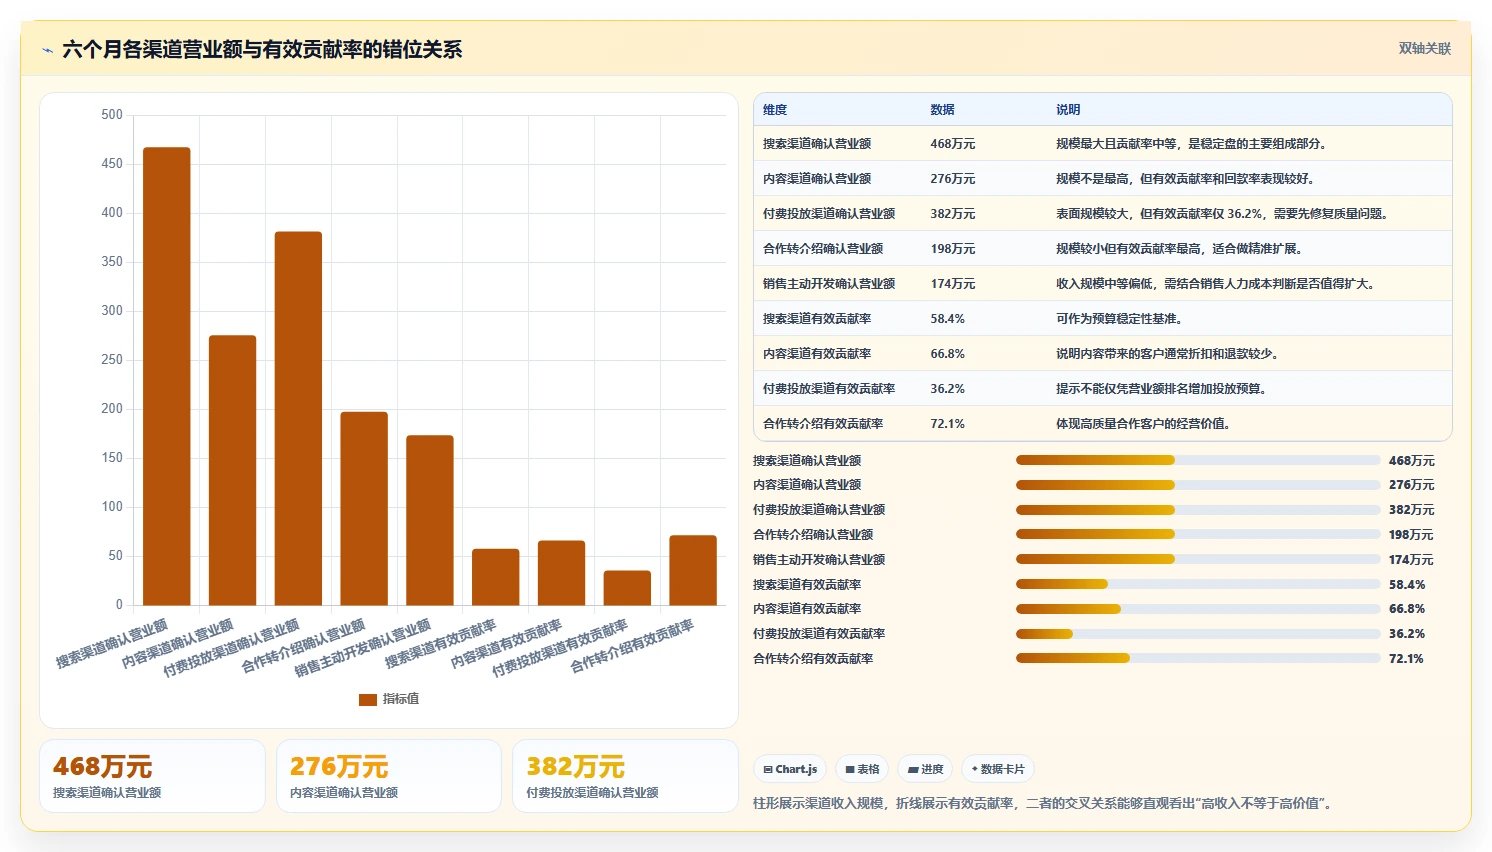Click the 382万元 付费投放渠道确认营业额 stat card

point(625,776)
